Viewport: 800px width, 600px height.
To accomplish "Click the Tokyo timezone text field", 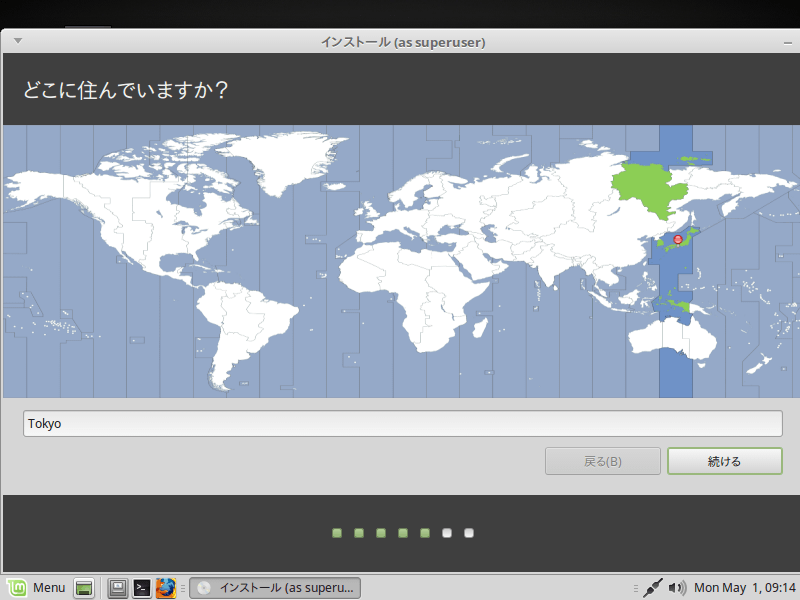I will [403, 423].
